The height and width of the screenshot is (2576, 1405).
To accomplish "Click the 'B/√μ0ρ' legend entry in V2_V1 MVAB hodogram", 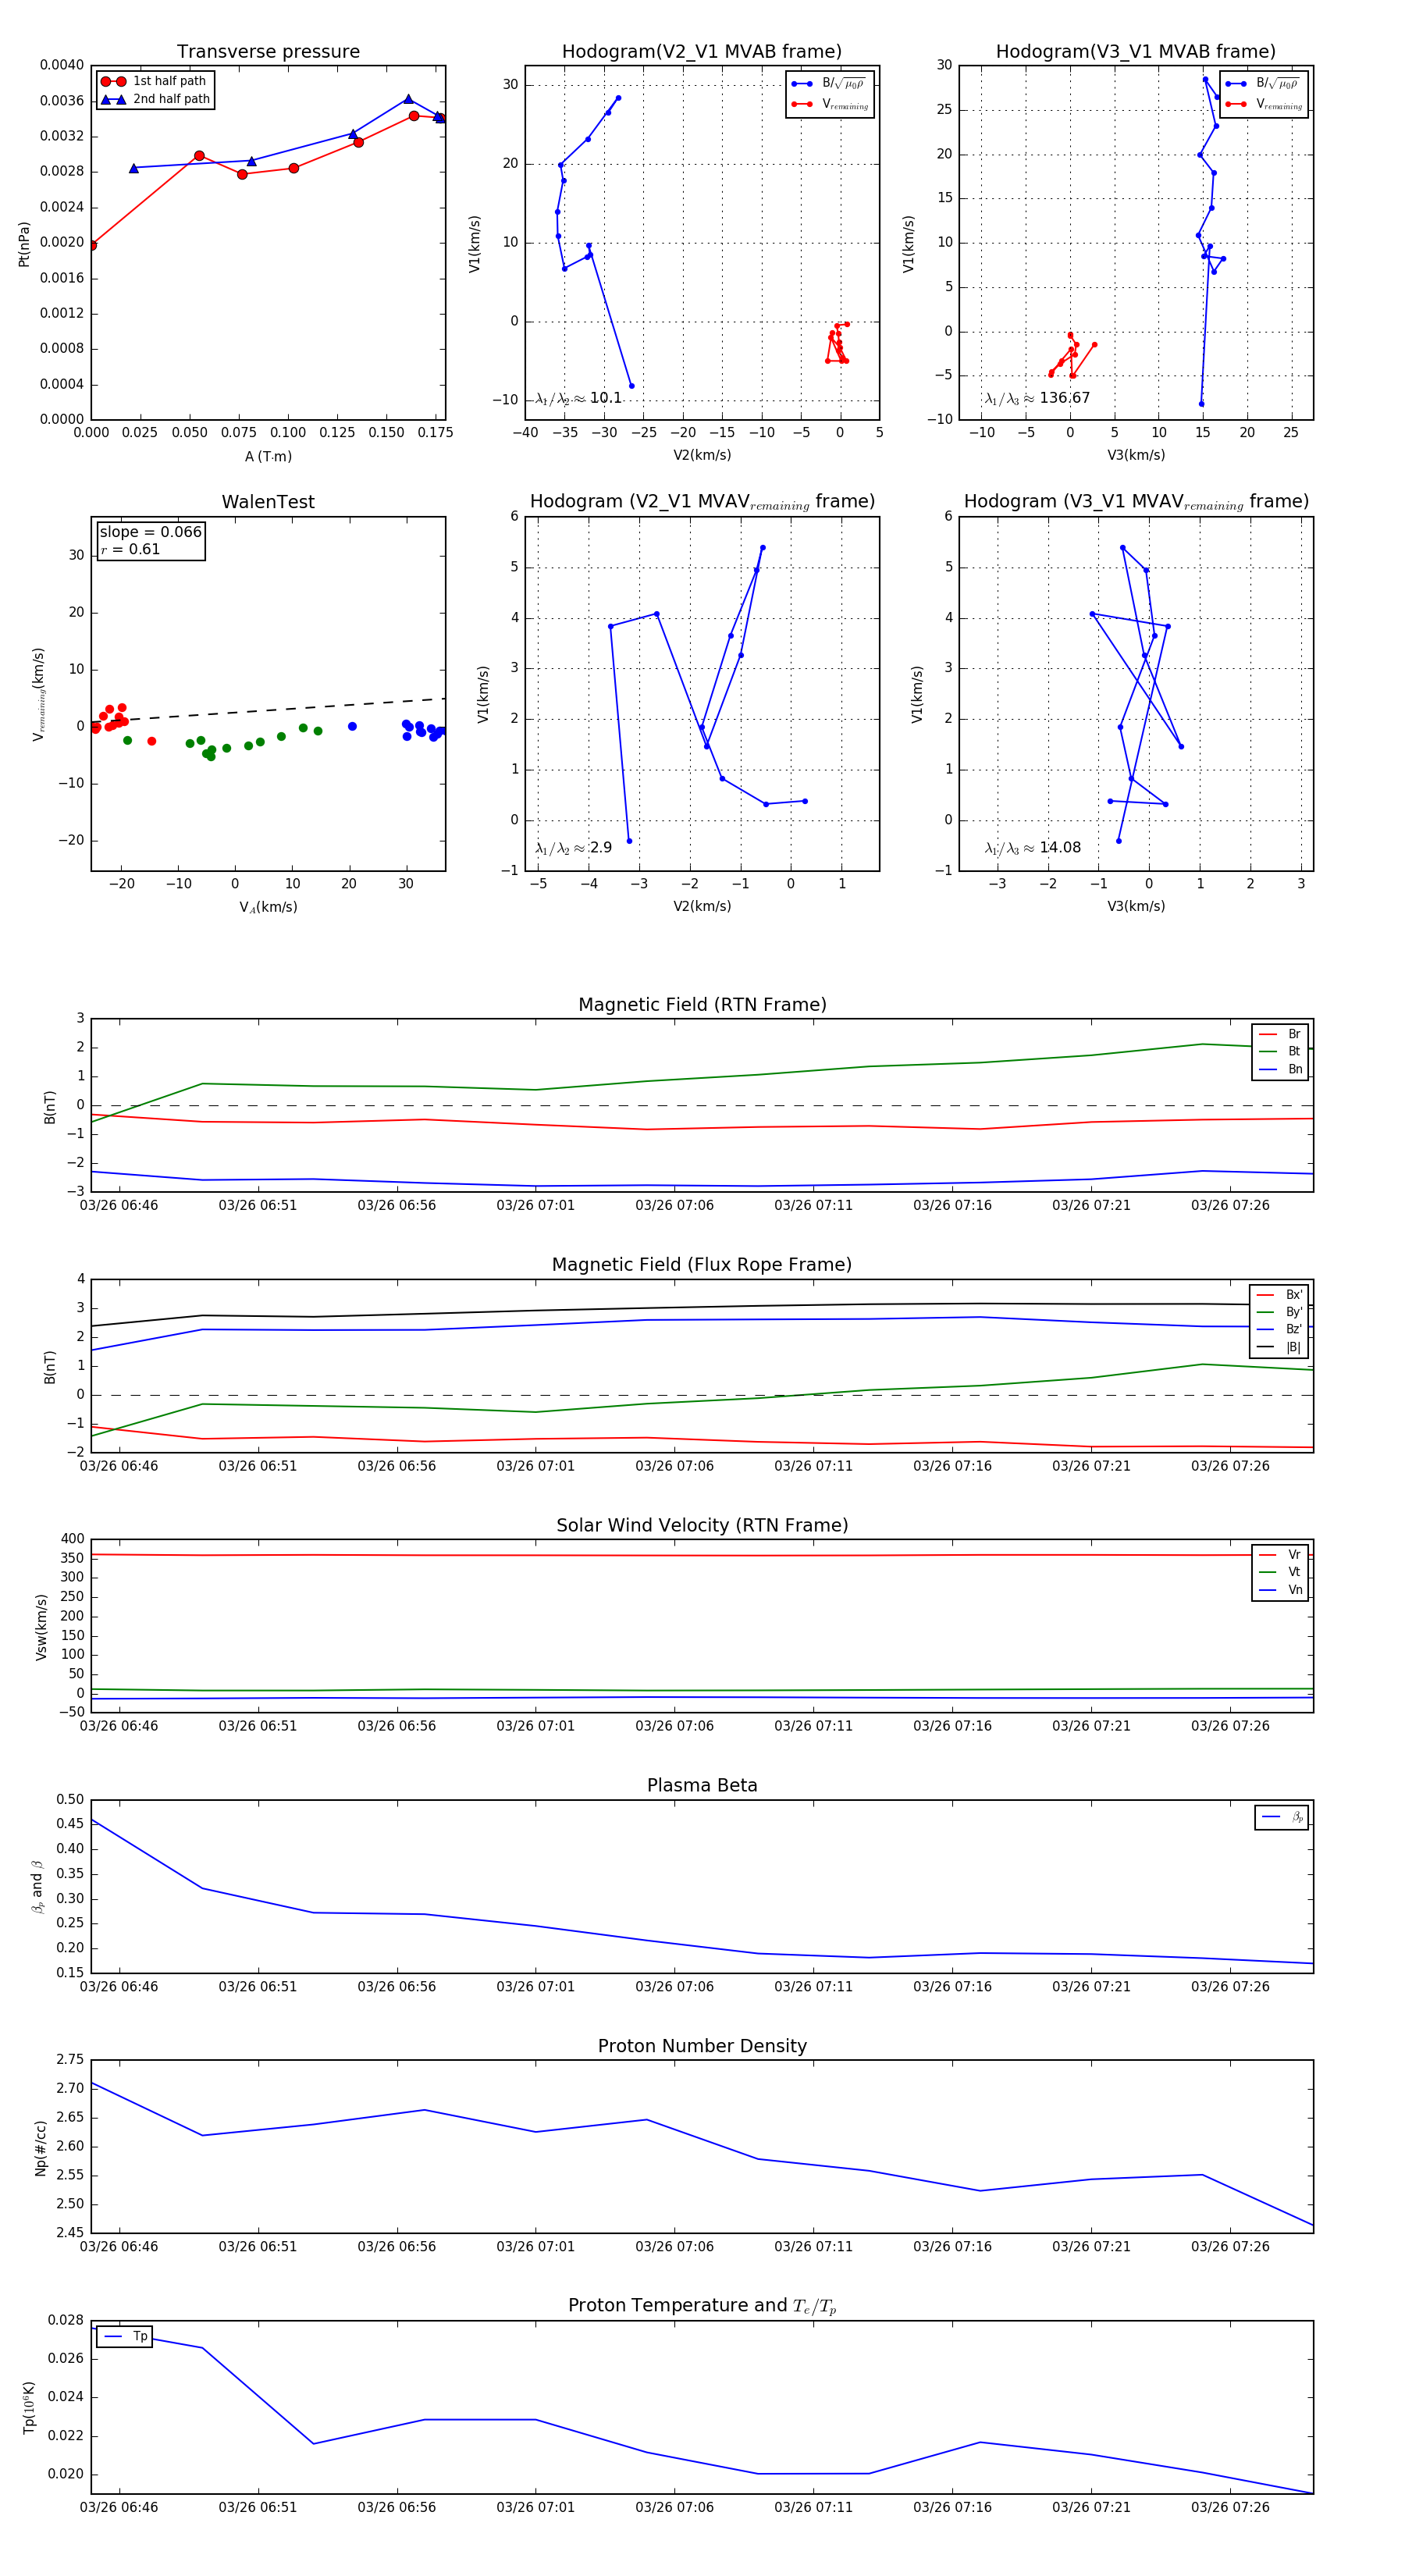I will tap(829, 84).
